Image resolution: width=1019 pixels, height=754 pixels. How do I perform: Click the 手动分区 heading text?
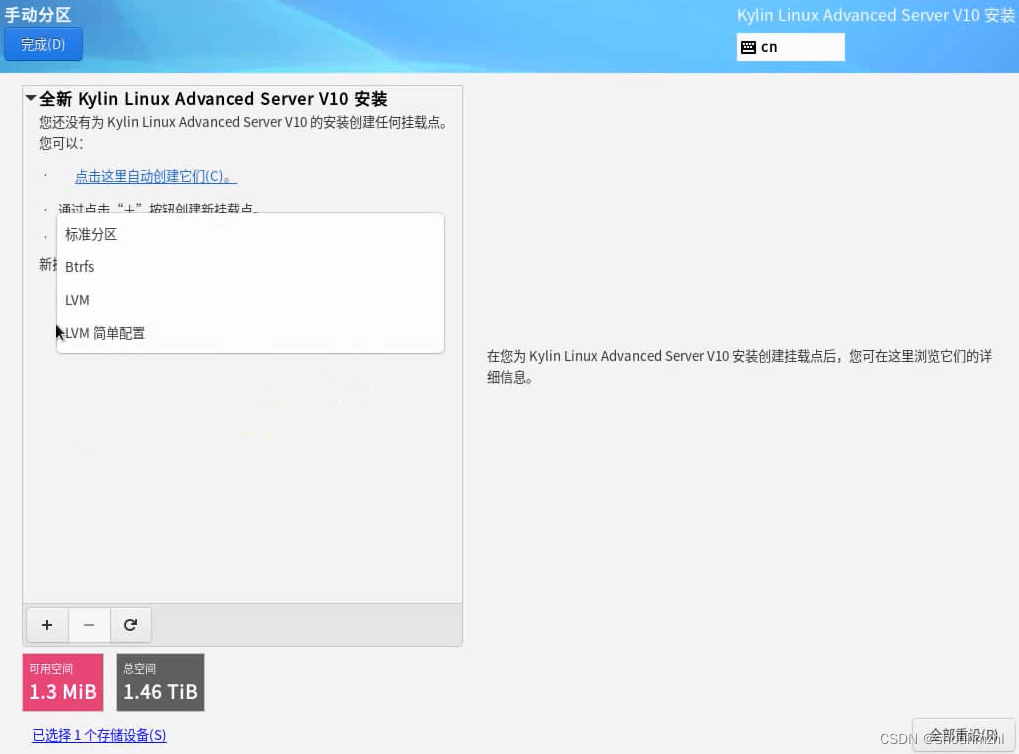pos(38,15)
